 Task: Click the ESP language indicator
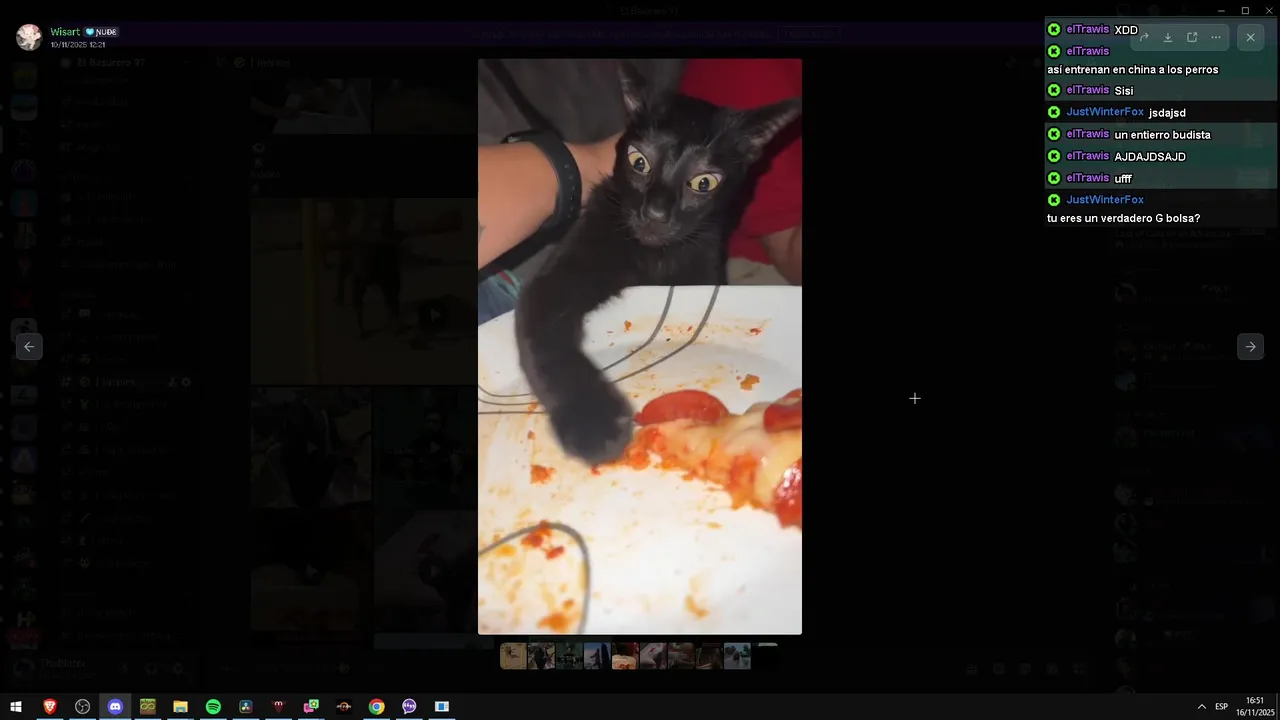(1221, 707)
